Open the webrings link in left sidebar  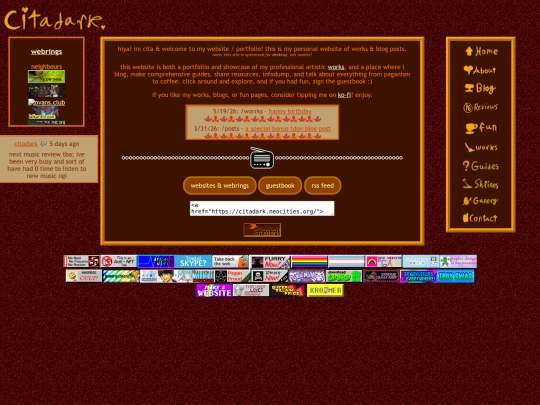pos(46,52)
